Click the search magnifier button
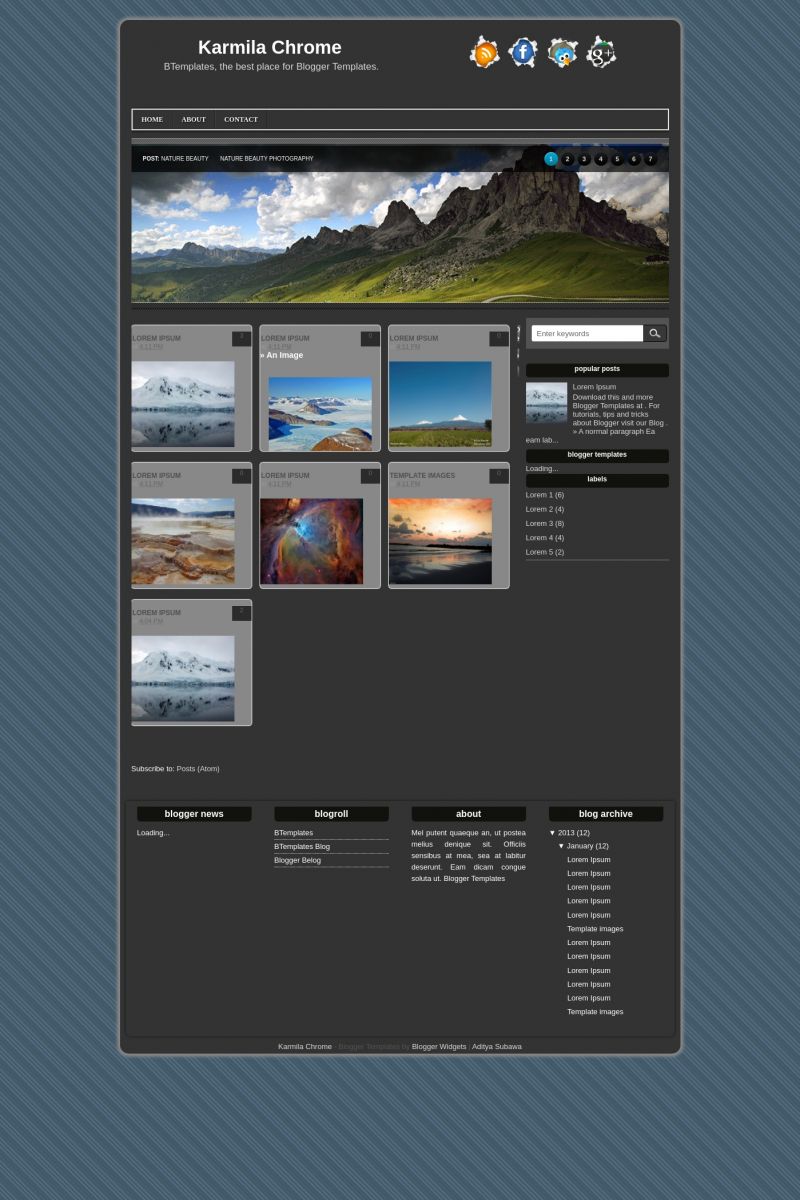 (x=654, y=333)
